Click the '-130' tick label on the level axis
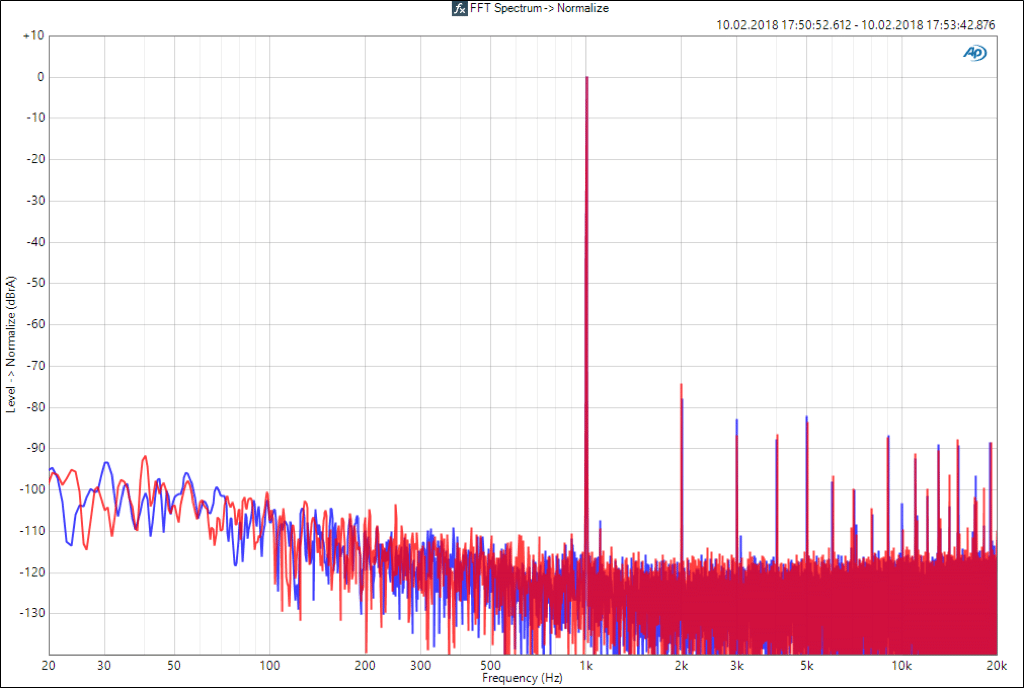 [x=33, y=613]
